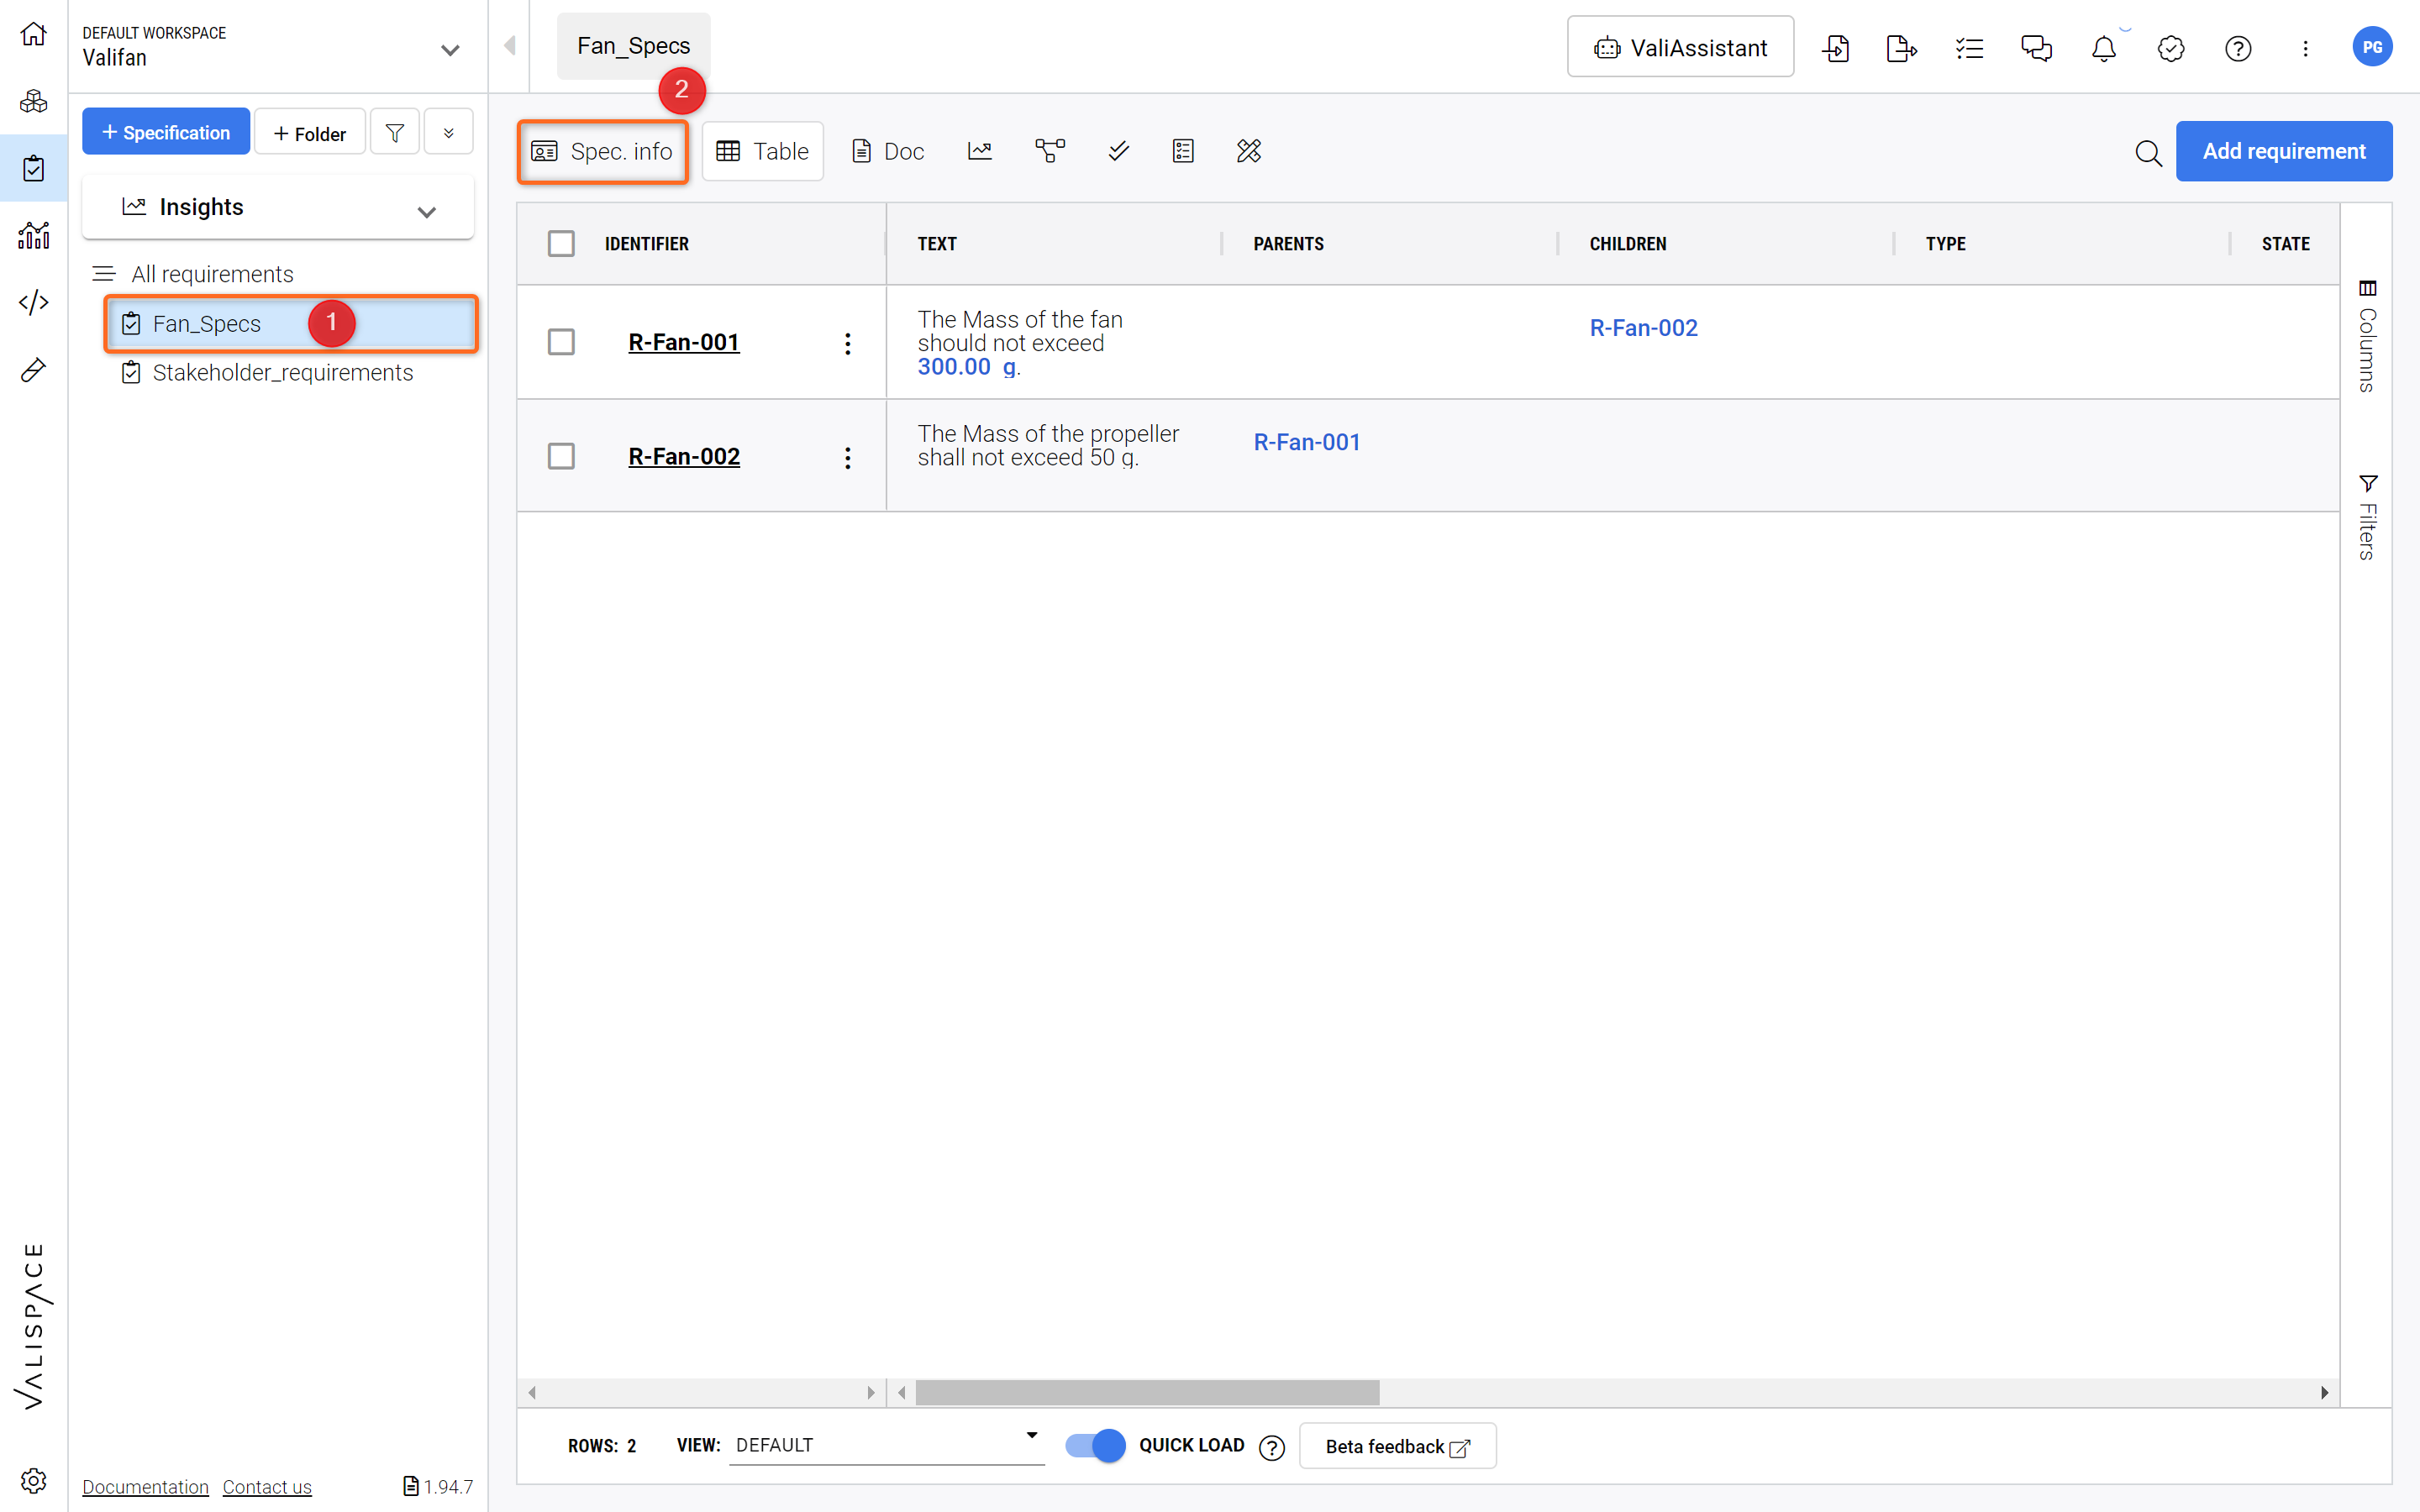This screenshot has height=1512, width=2420.
Task: Open the help question mark icon
Action: point(2238,48)
